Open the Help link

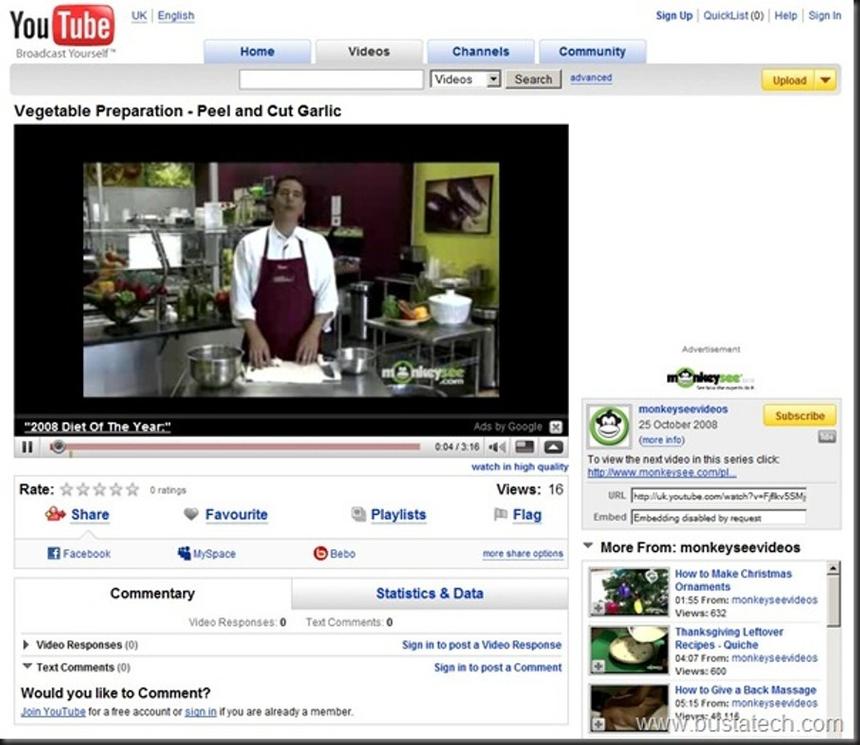785,15
